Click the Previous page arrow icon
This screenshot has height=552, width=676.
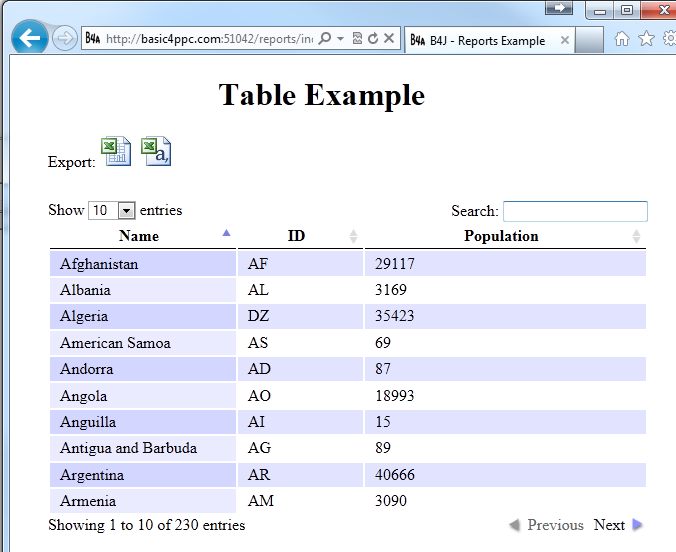coord(514,525)
